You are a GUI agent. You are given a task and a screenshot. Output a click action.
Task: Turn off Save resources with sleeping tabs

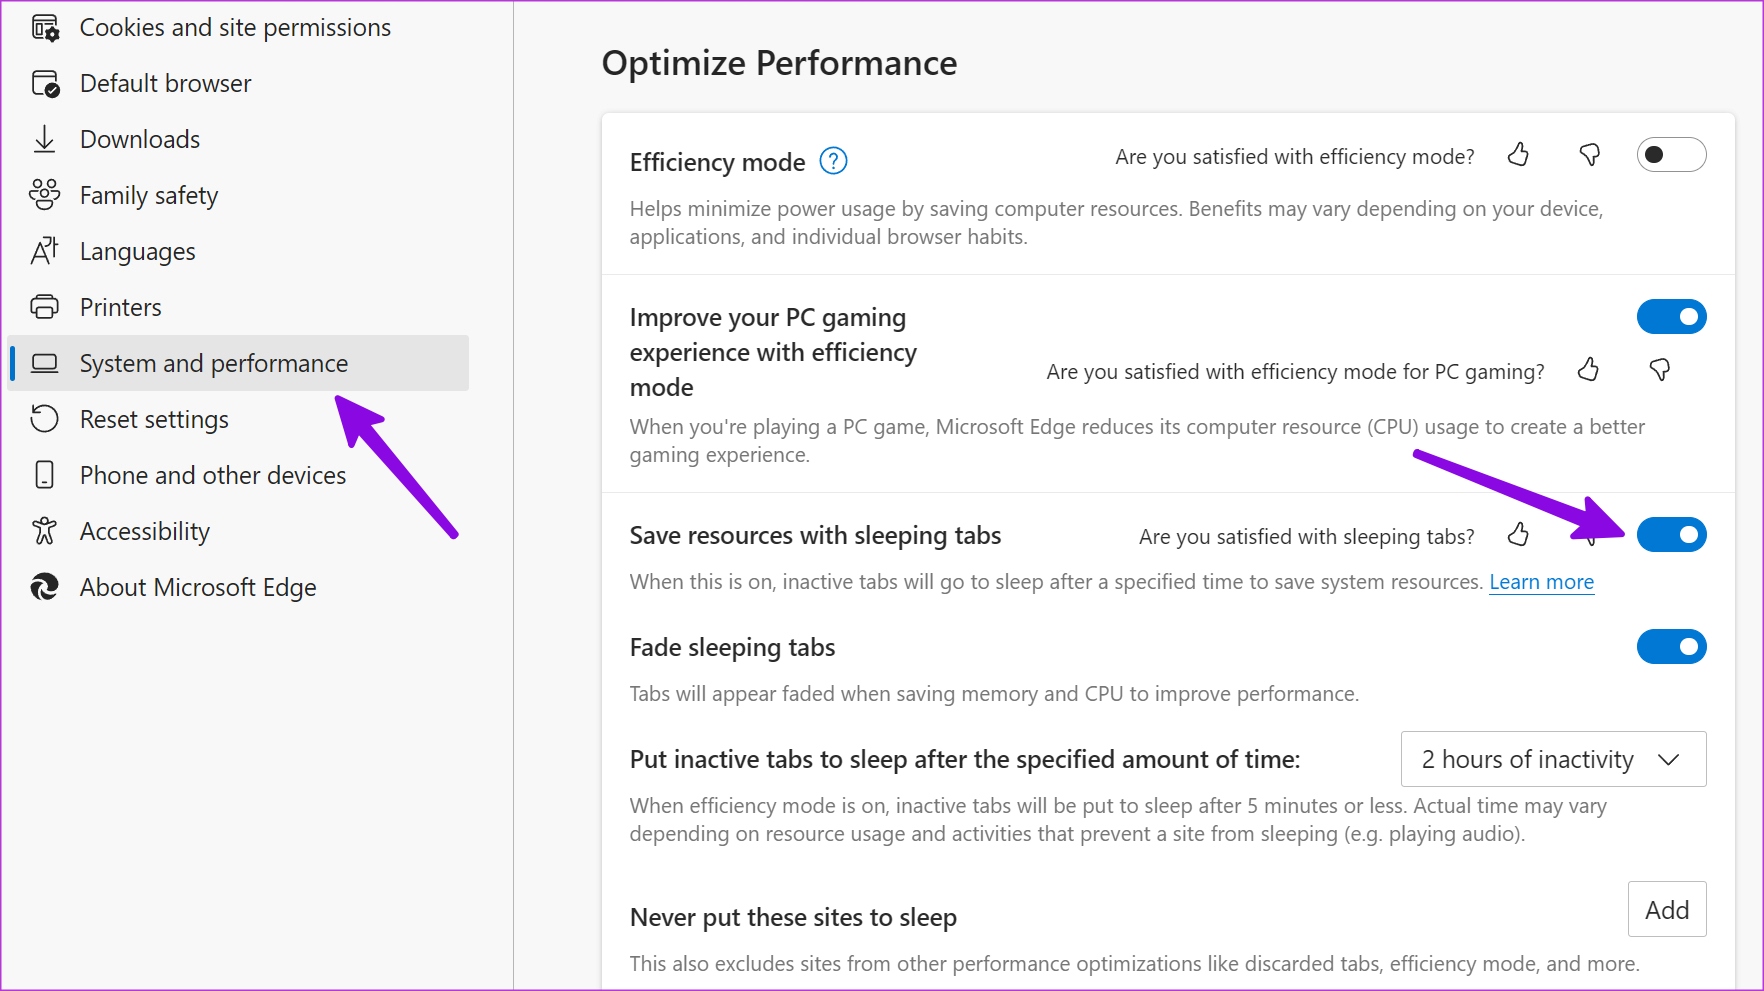coord(1671,535)
